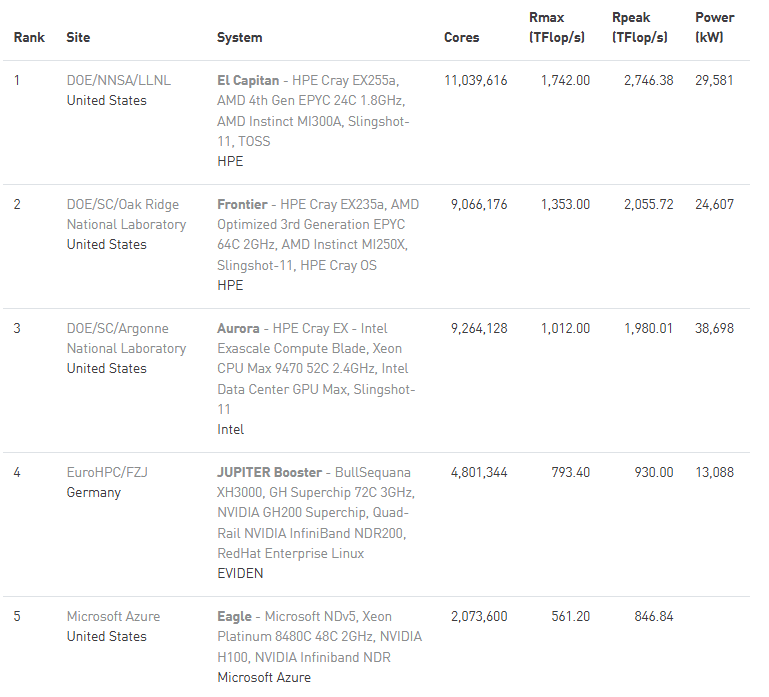The width and height of the screenshot is (769, 697).
Task: Open the Microsoft Azure site link
Action: click(113, 616)
